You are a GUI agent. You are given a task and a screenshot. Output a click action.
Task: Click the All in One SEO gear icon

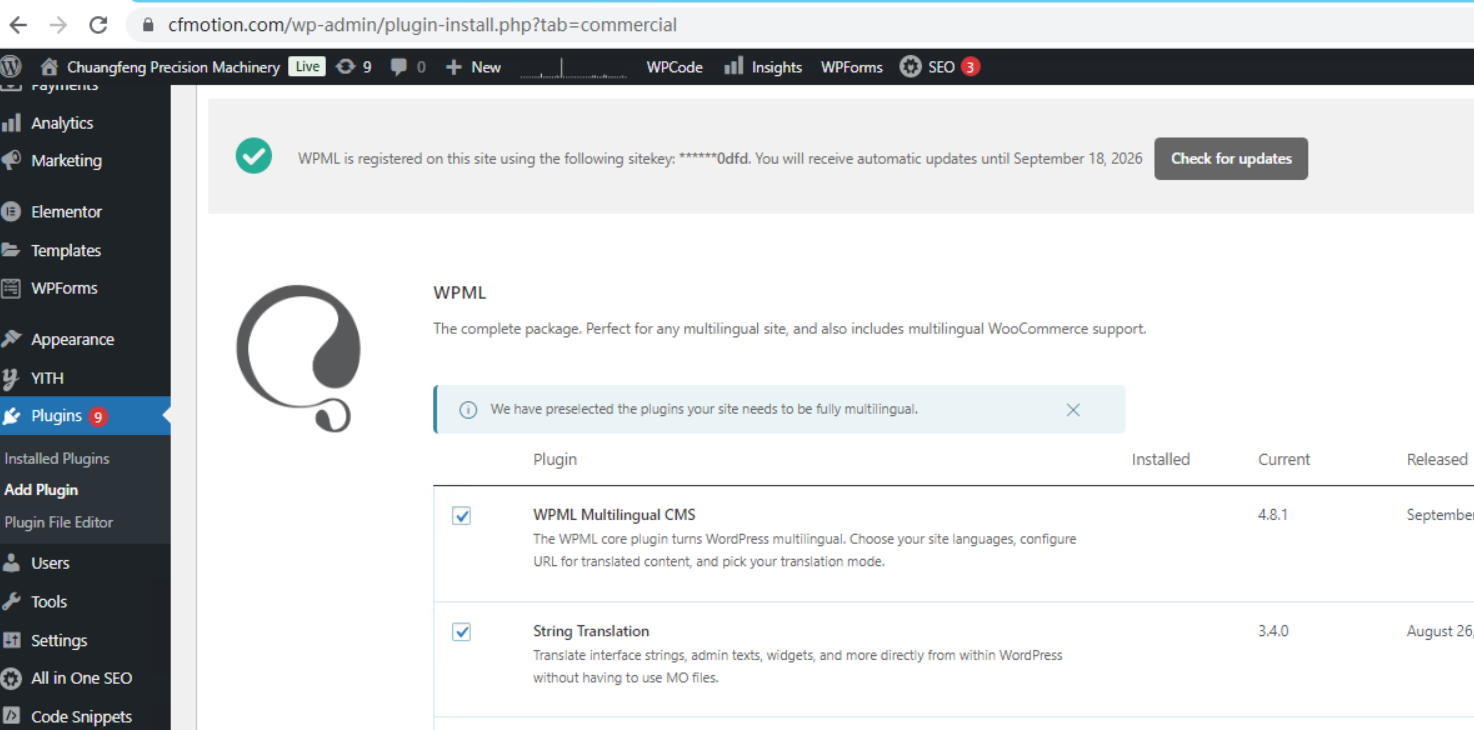pos(11,678)
